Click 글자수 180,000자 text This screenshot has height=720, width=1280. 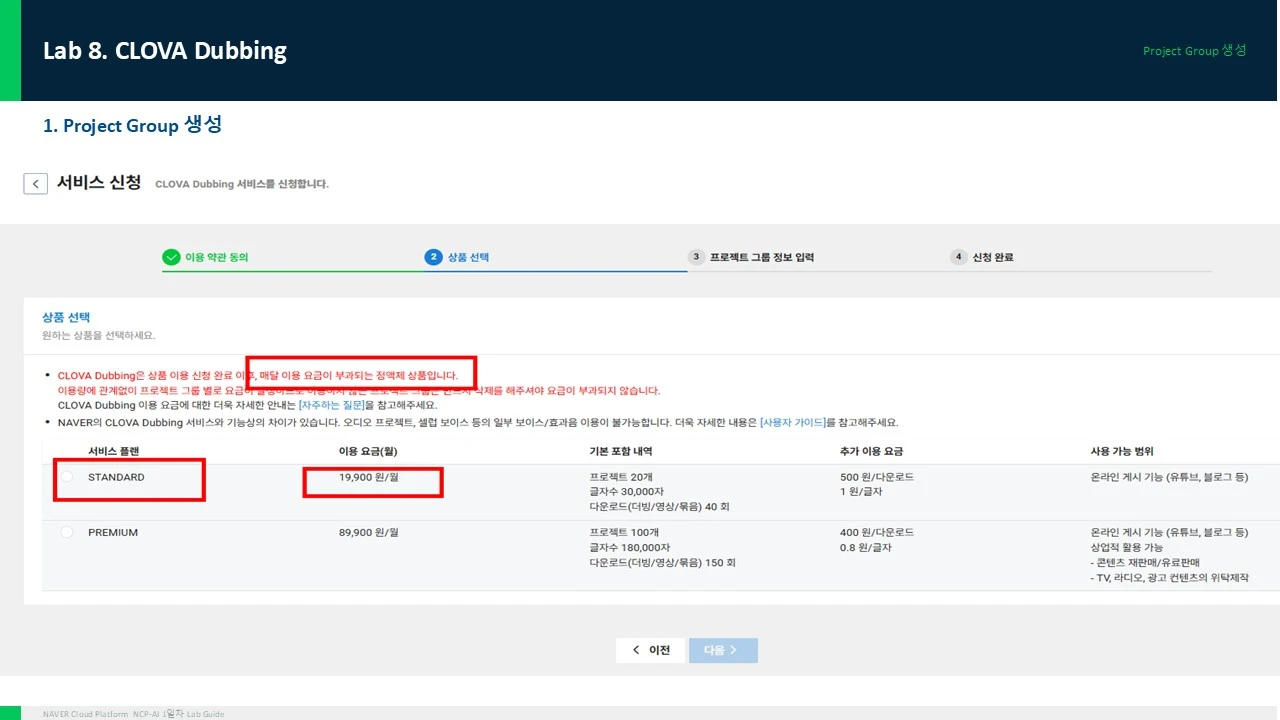(x=630, y=547)
